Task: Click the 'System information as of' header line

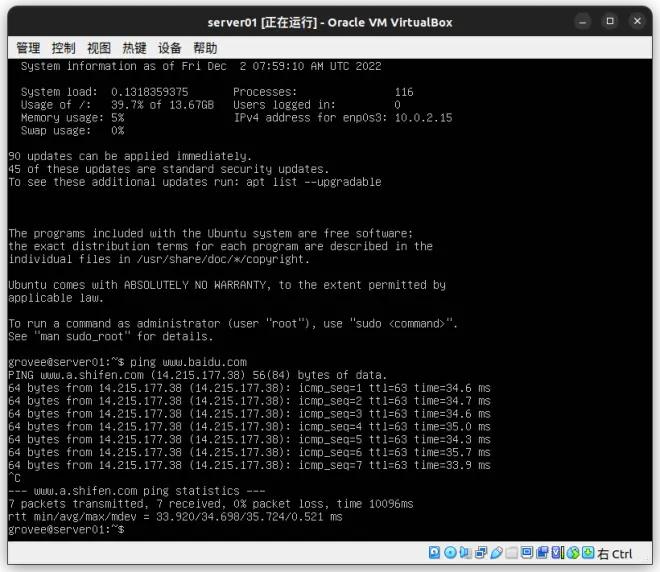Action: click(201, 66)
